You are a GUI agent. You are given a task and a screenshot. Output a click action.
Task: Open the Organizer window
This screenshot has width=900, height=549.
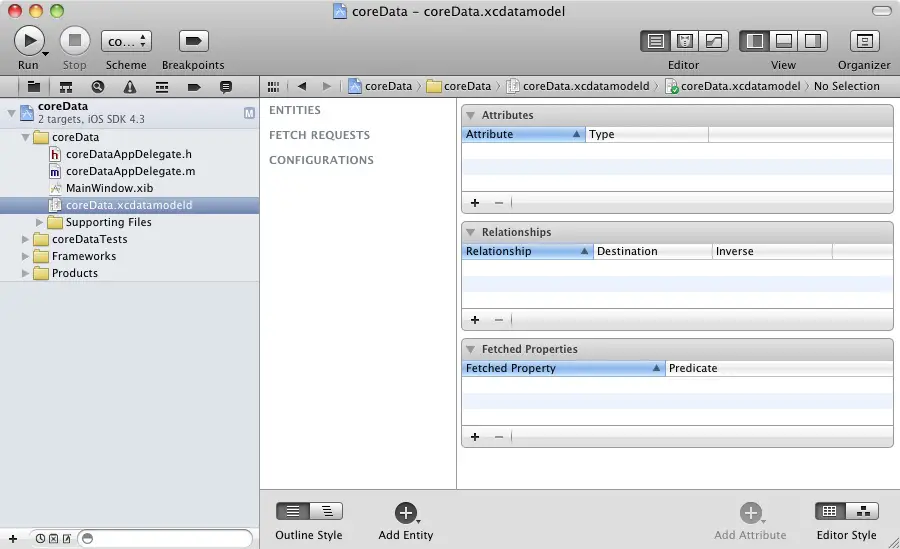point(864,41)
